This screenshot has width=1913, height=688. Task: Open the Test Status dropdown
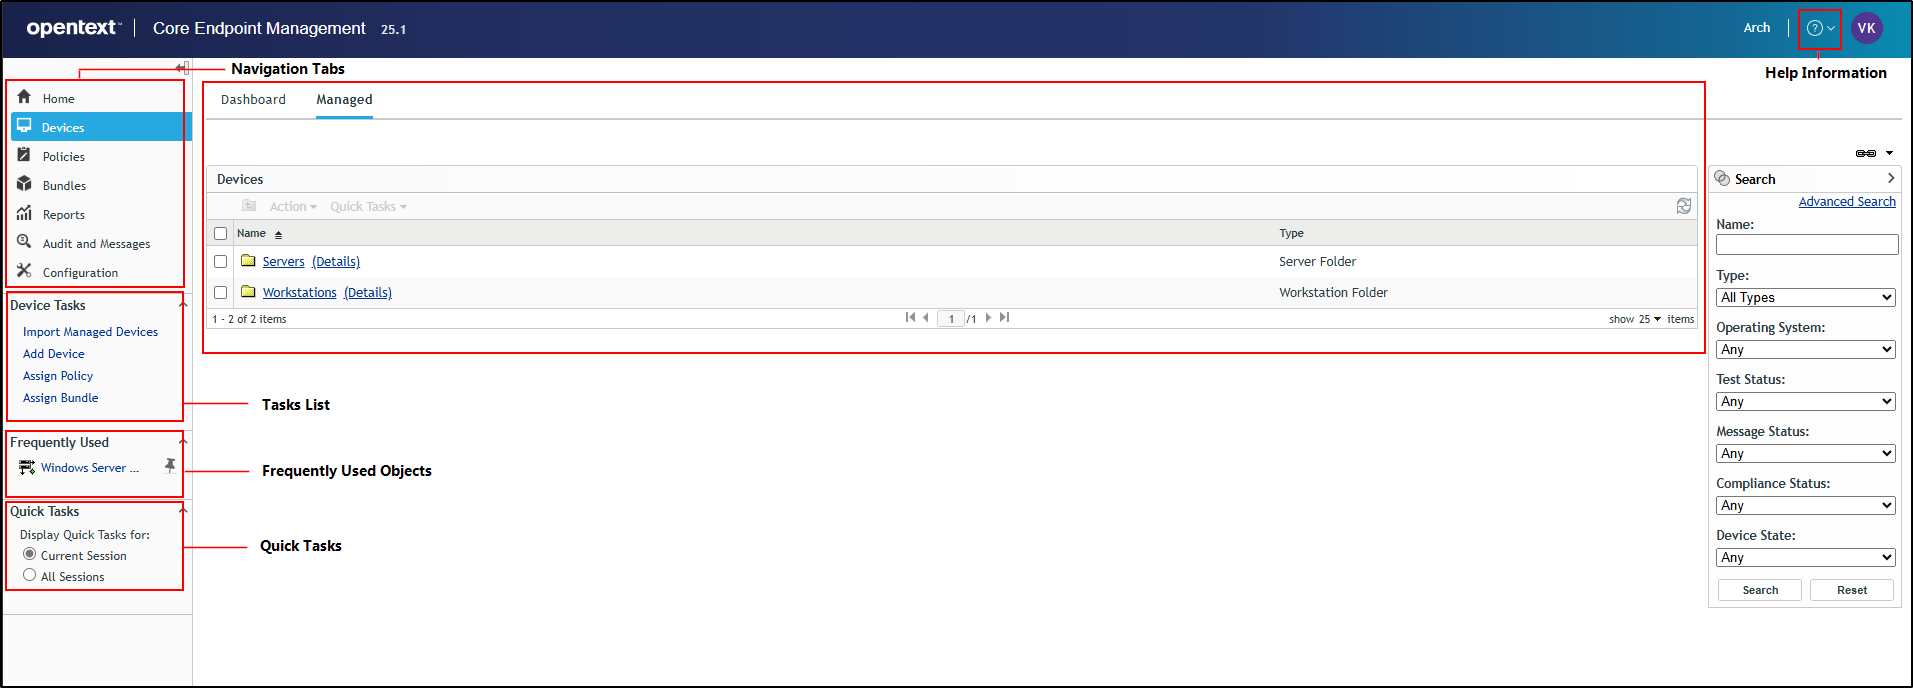pyautogui.click(x=1806, y=401)
